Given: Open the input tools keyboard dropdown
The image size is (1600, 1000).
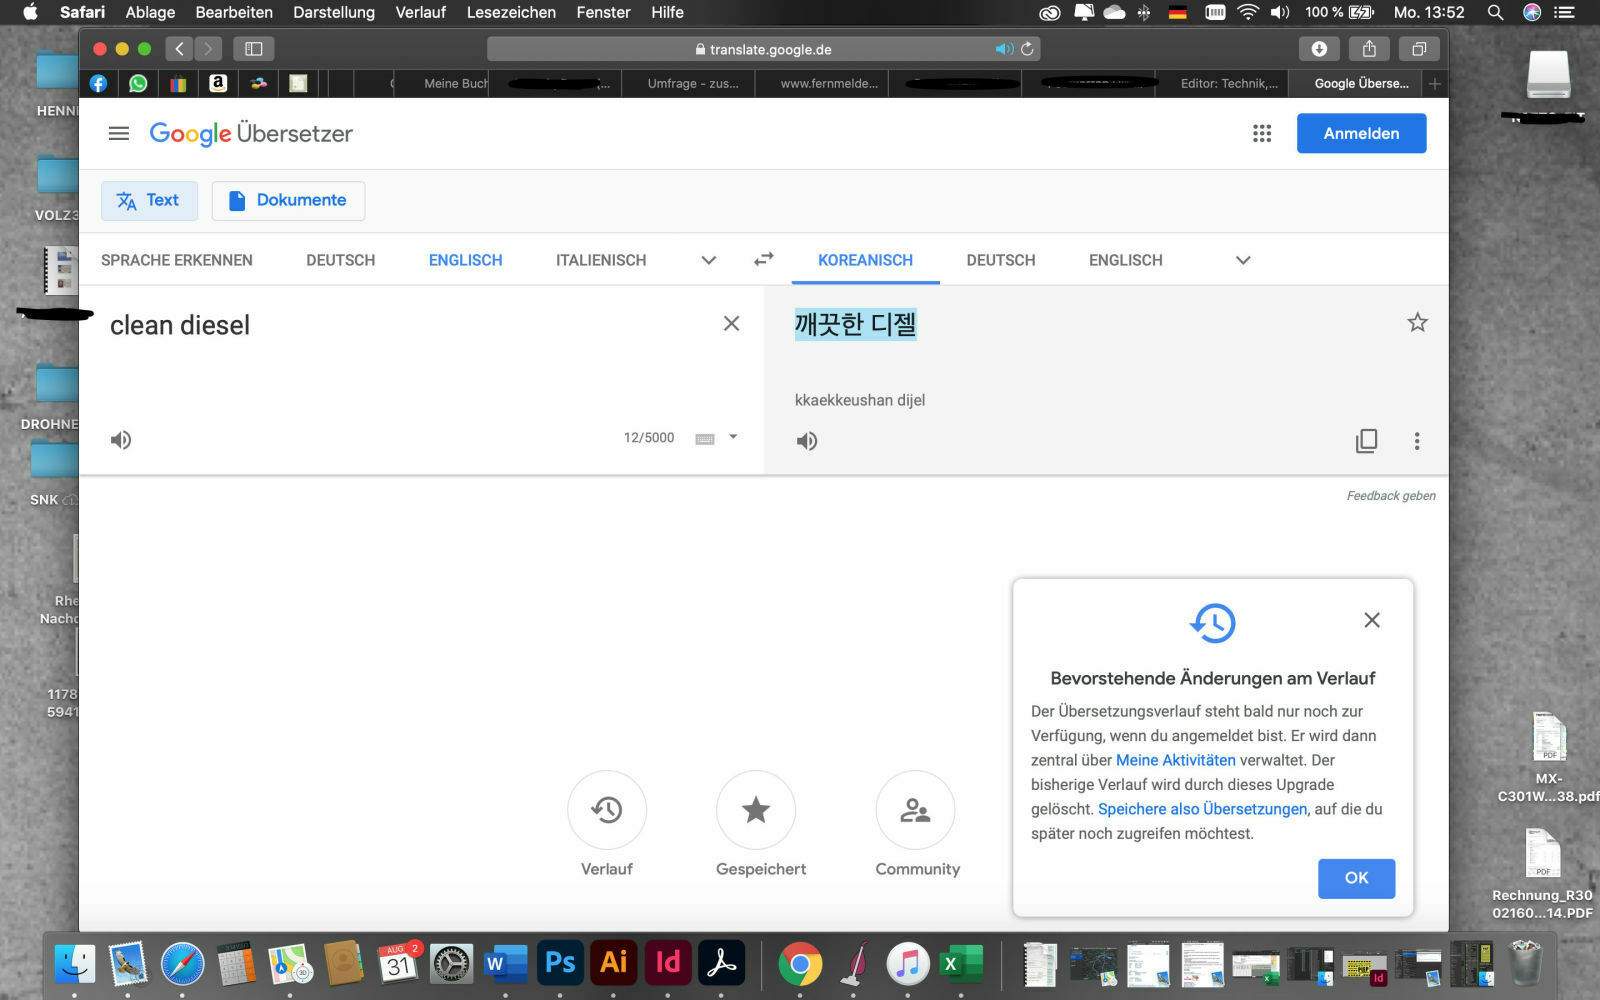Looking at the screenshot, I should (x=733, y=437).
